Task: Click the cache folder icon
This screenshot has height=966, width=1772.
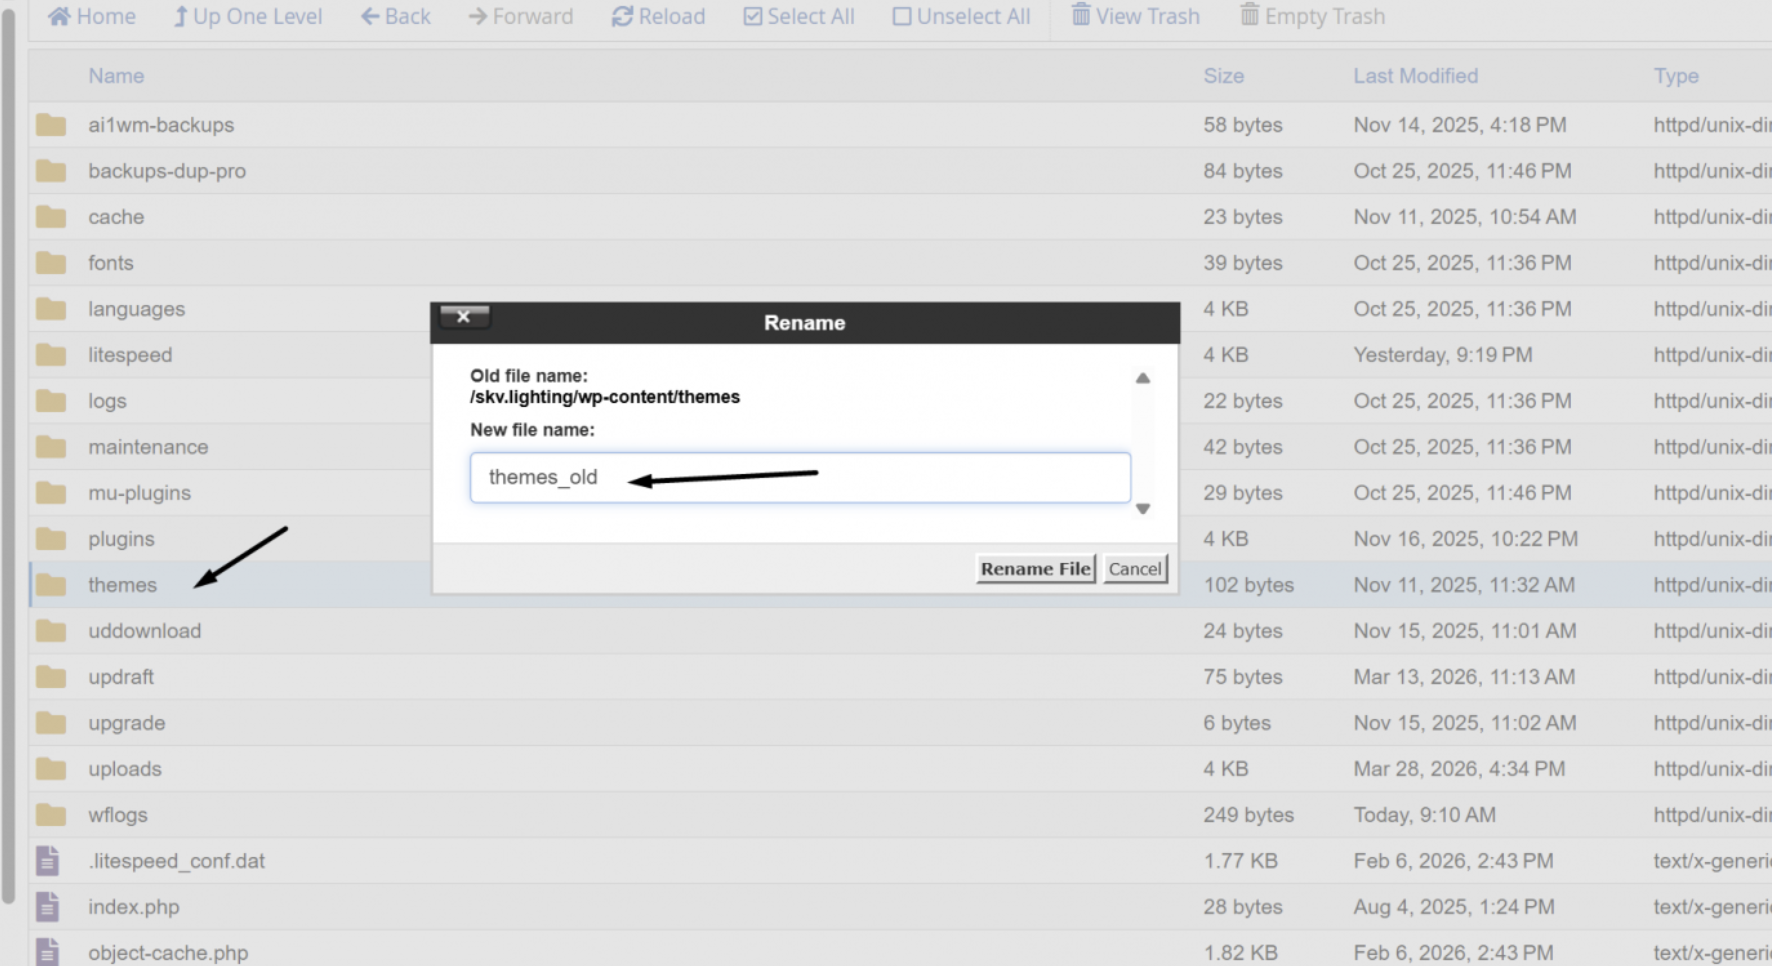Action: click(51, 217)
